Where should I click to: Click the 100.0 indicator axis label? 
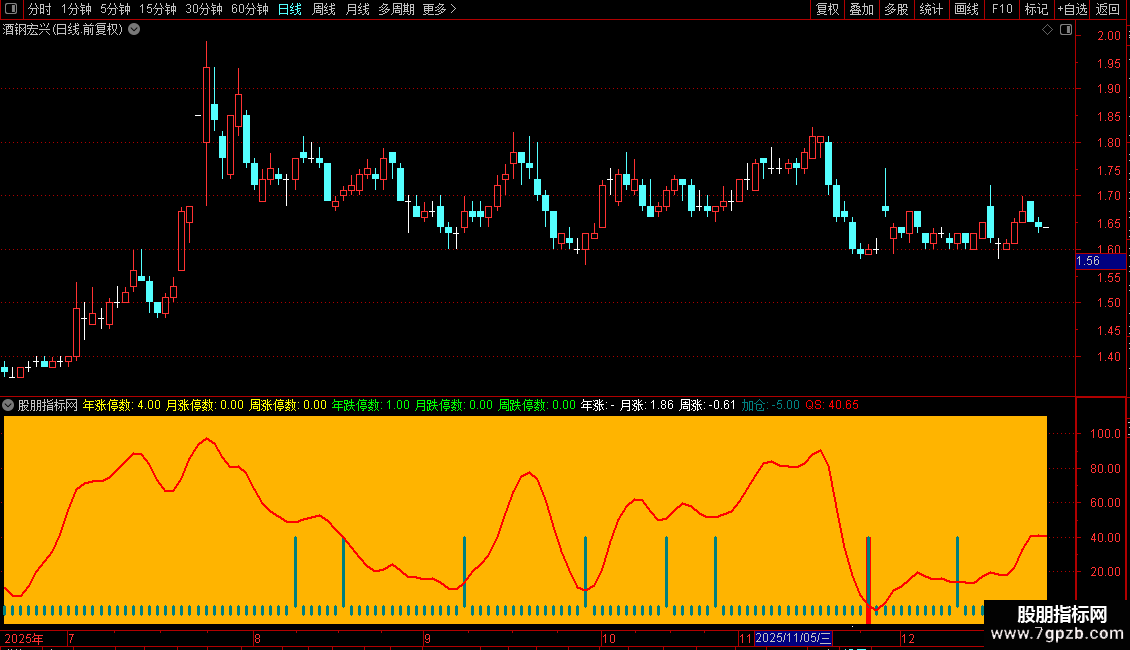pyautogui.click(x=1105, y=434)
